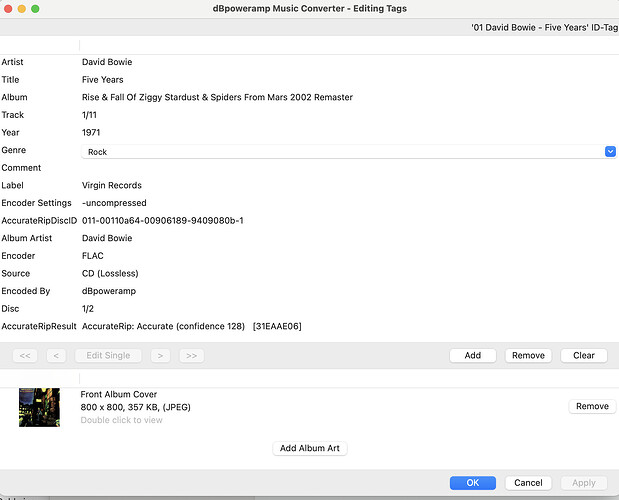Click the Album tag label

(15, 97)
